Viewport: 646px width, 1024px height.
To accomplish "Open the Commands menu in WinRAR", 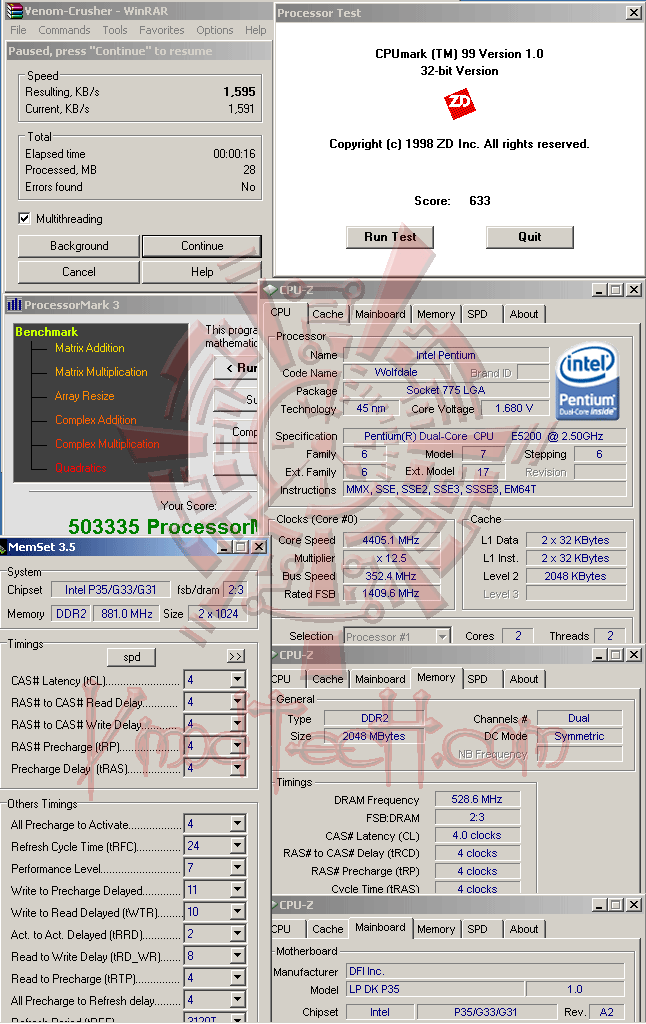I will (x=64, y=30).
